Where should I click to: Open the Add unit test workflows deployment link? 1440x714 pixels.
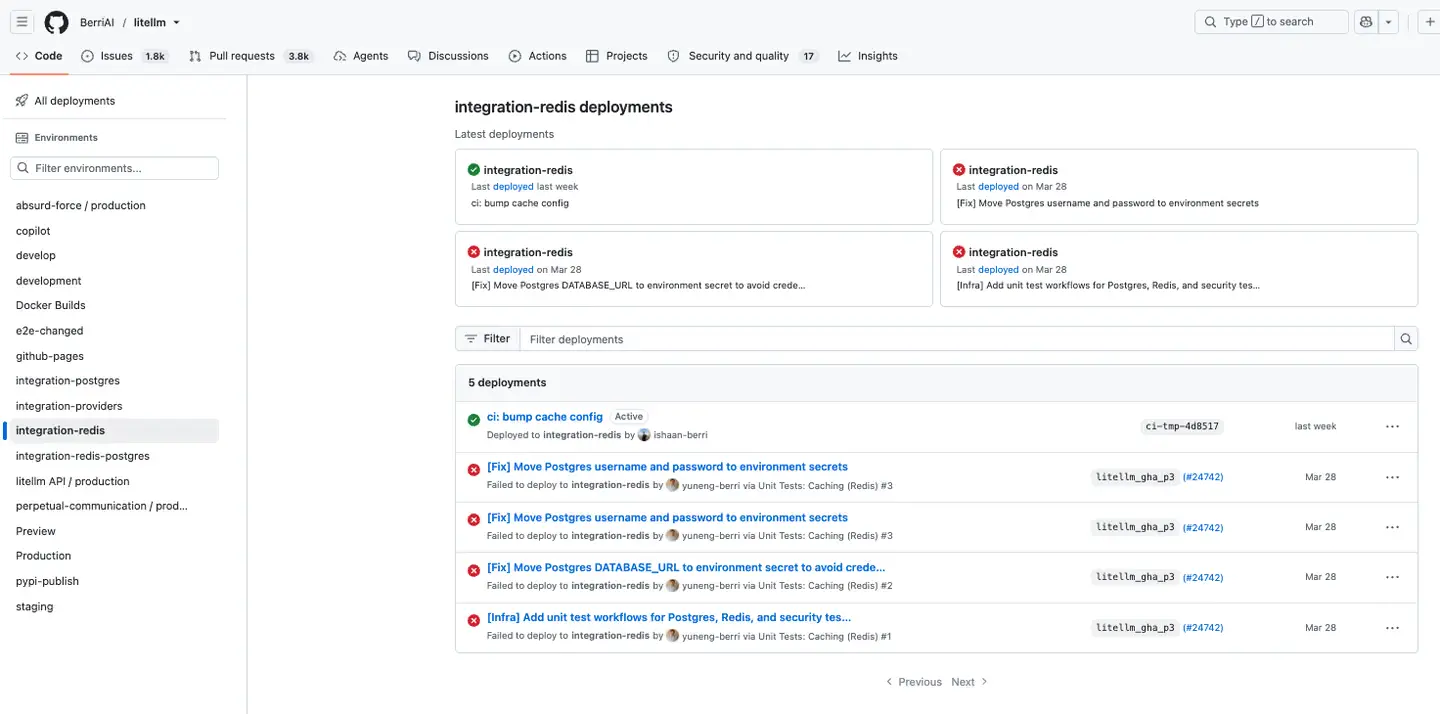(x=669, y=617)
